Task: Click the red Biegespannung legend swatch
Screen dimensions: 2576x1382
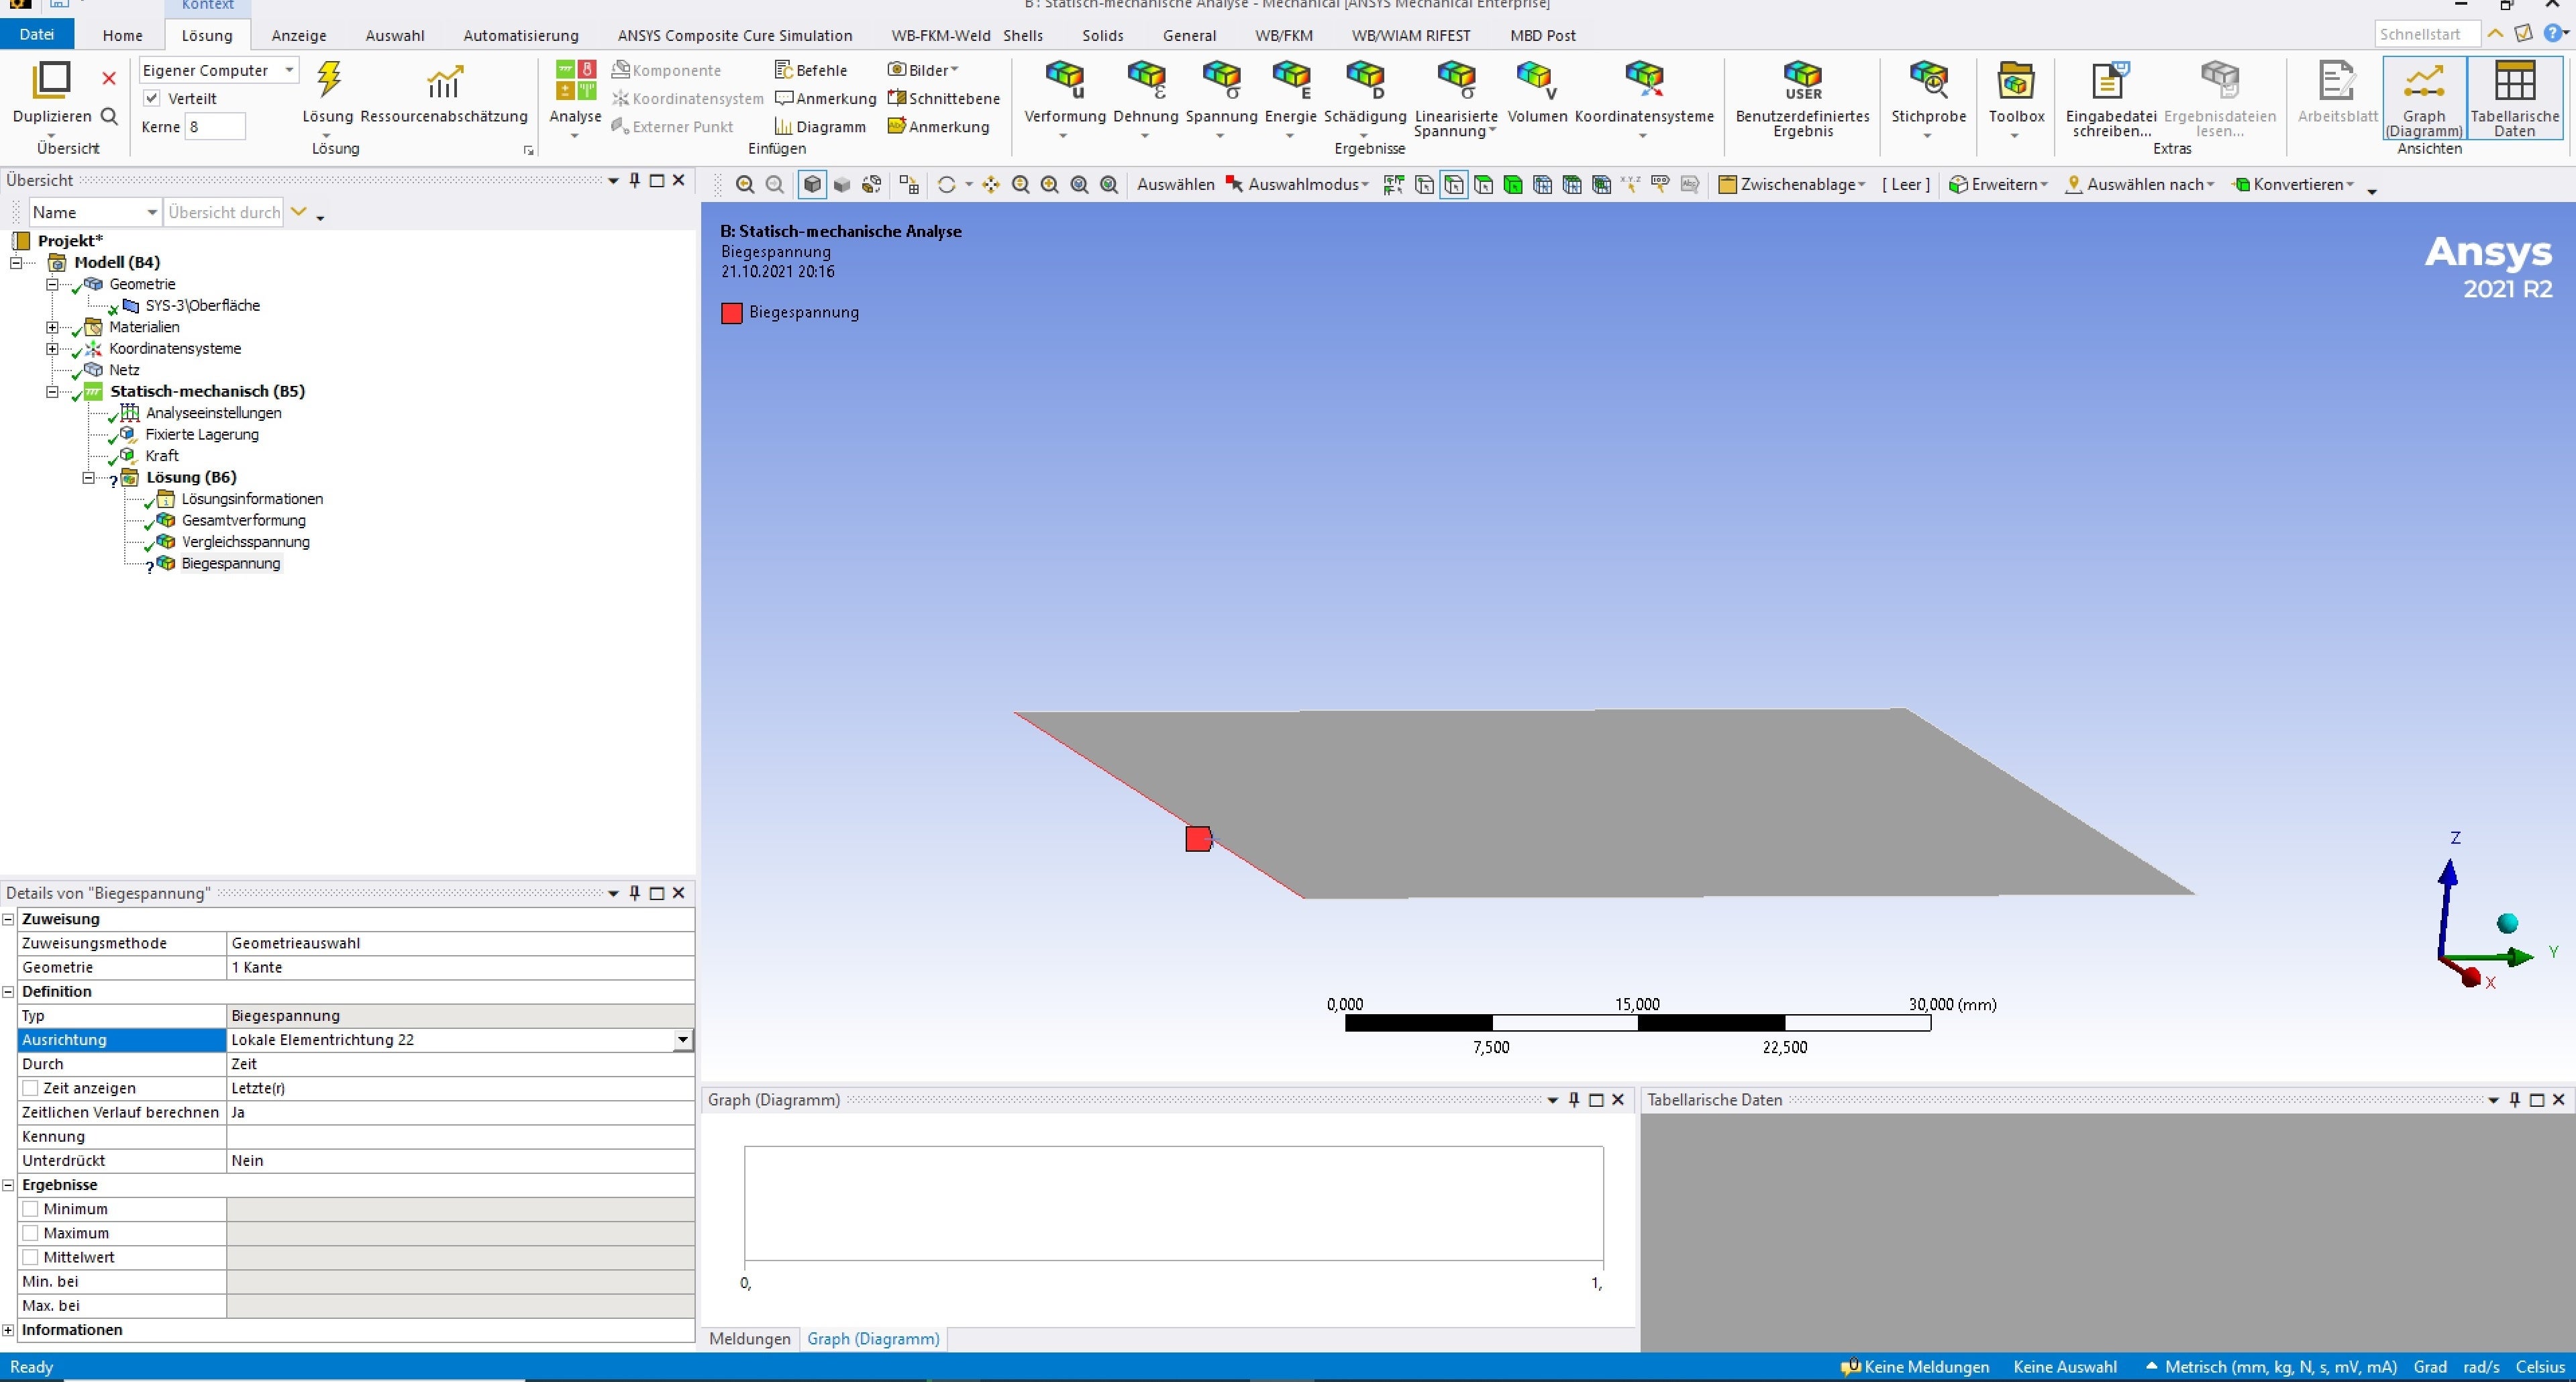Action: pos(732,313)
